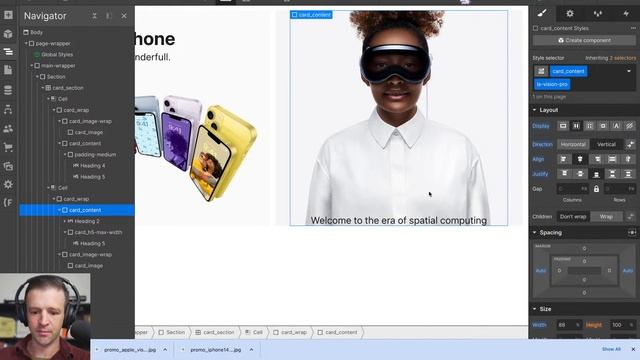Image resolution: width=640 pixels, height=360 pixels.
Task: Collapse the card_section tree node
Action: [42, 88]
